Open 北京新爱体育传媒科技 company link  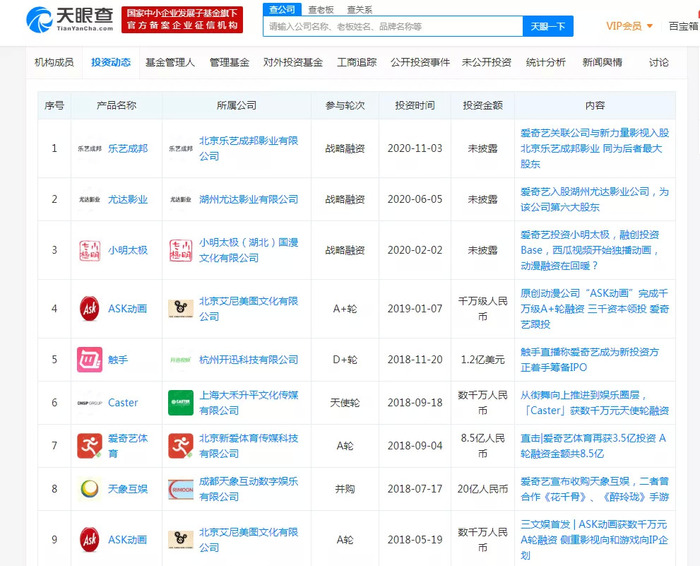point(248,446)
